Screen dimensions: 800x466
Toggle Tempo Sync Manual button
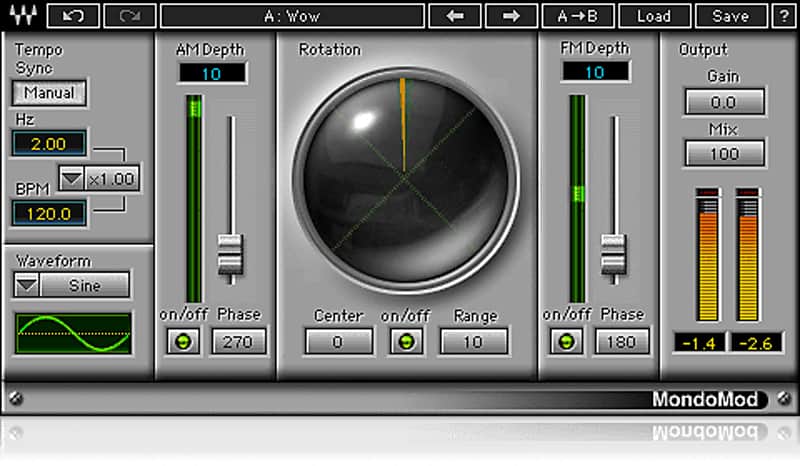[x=49, y=93]
